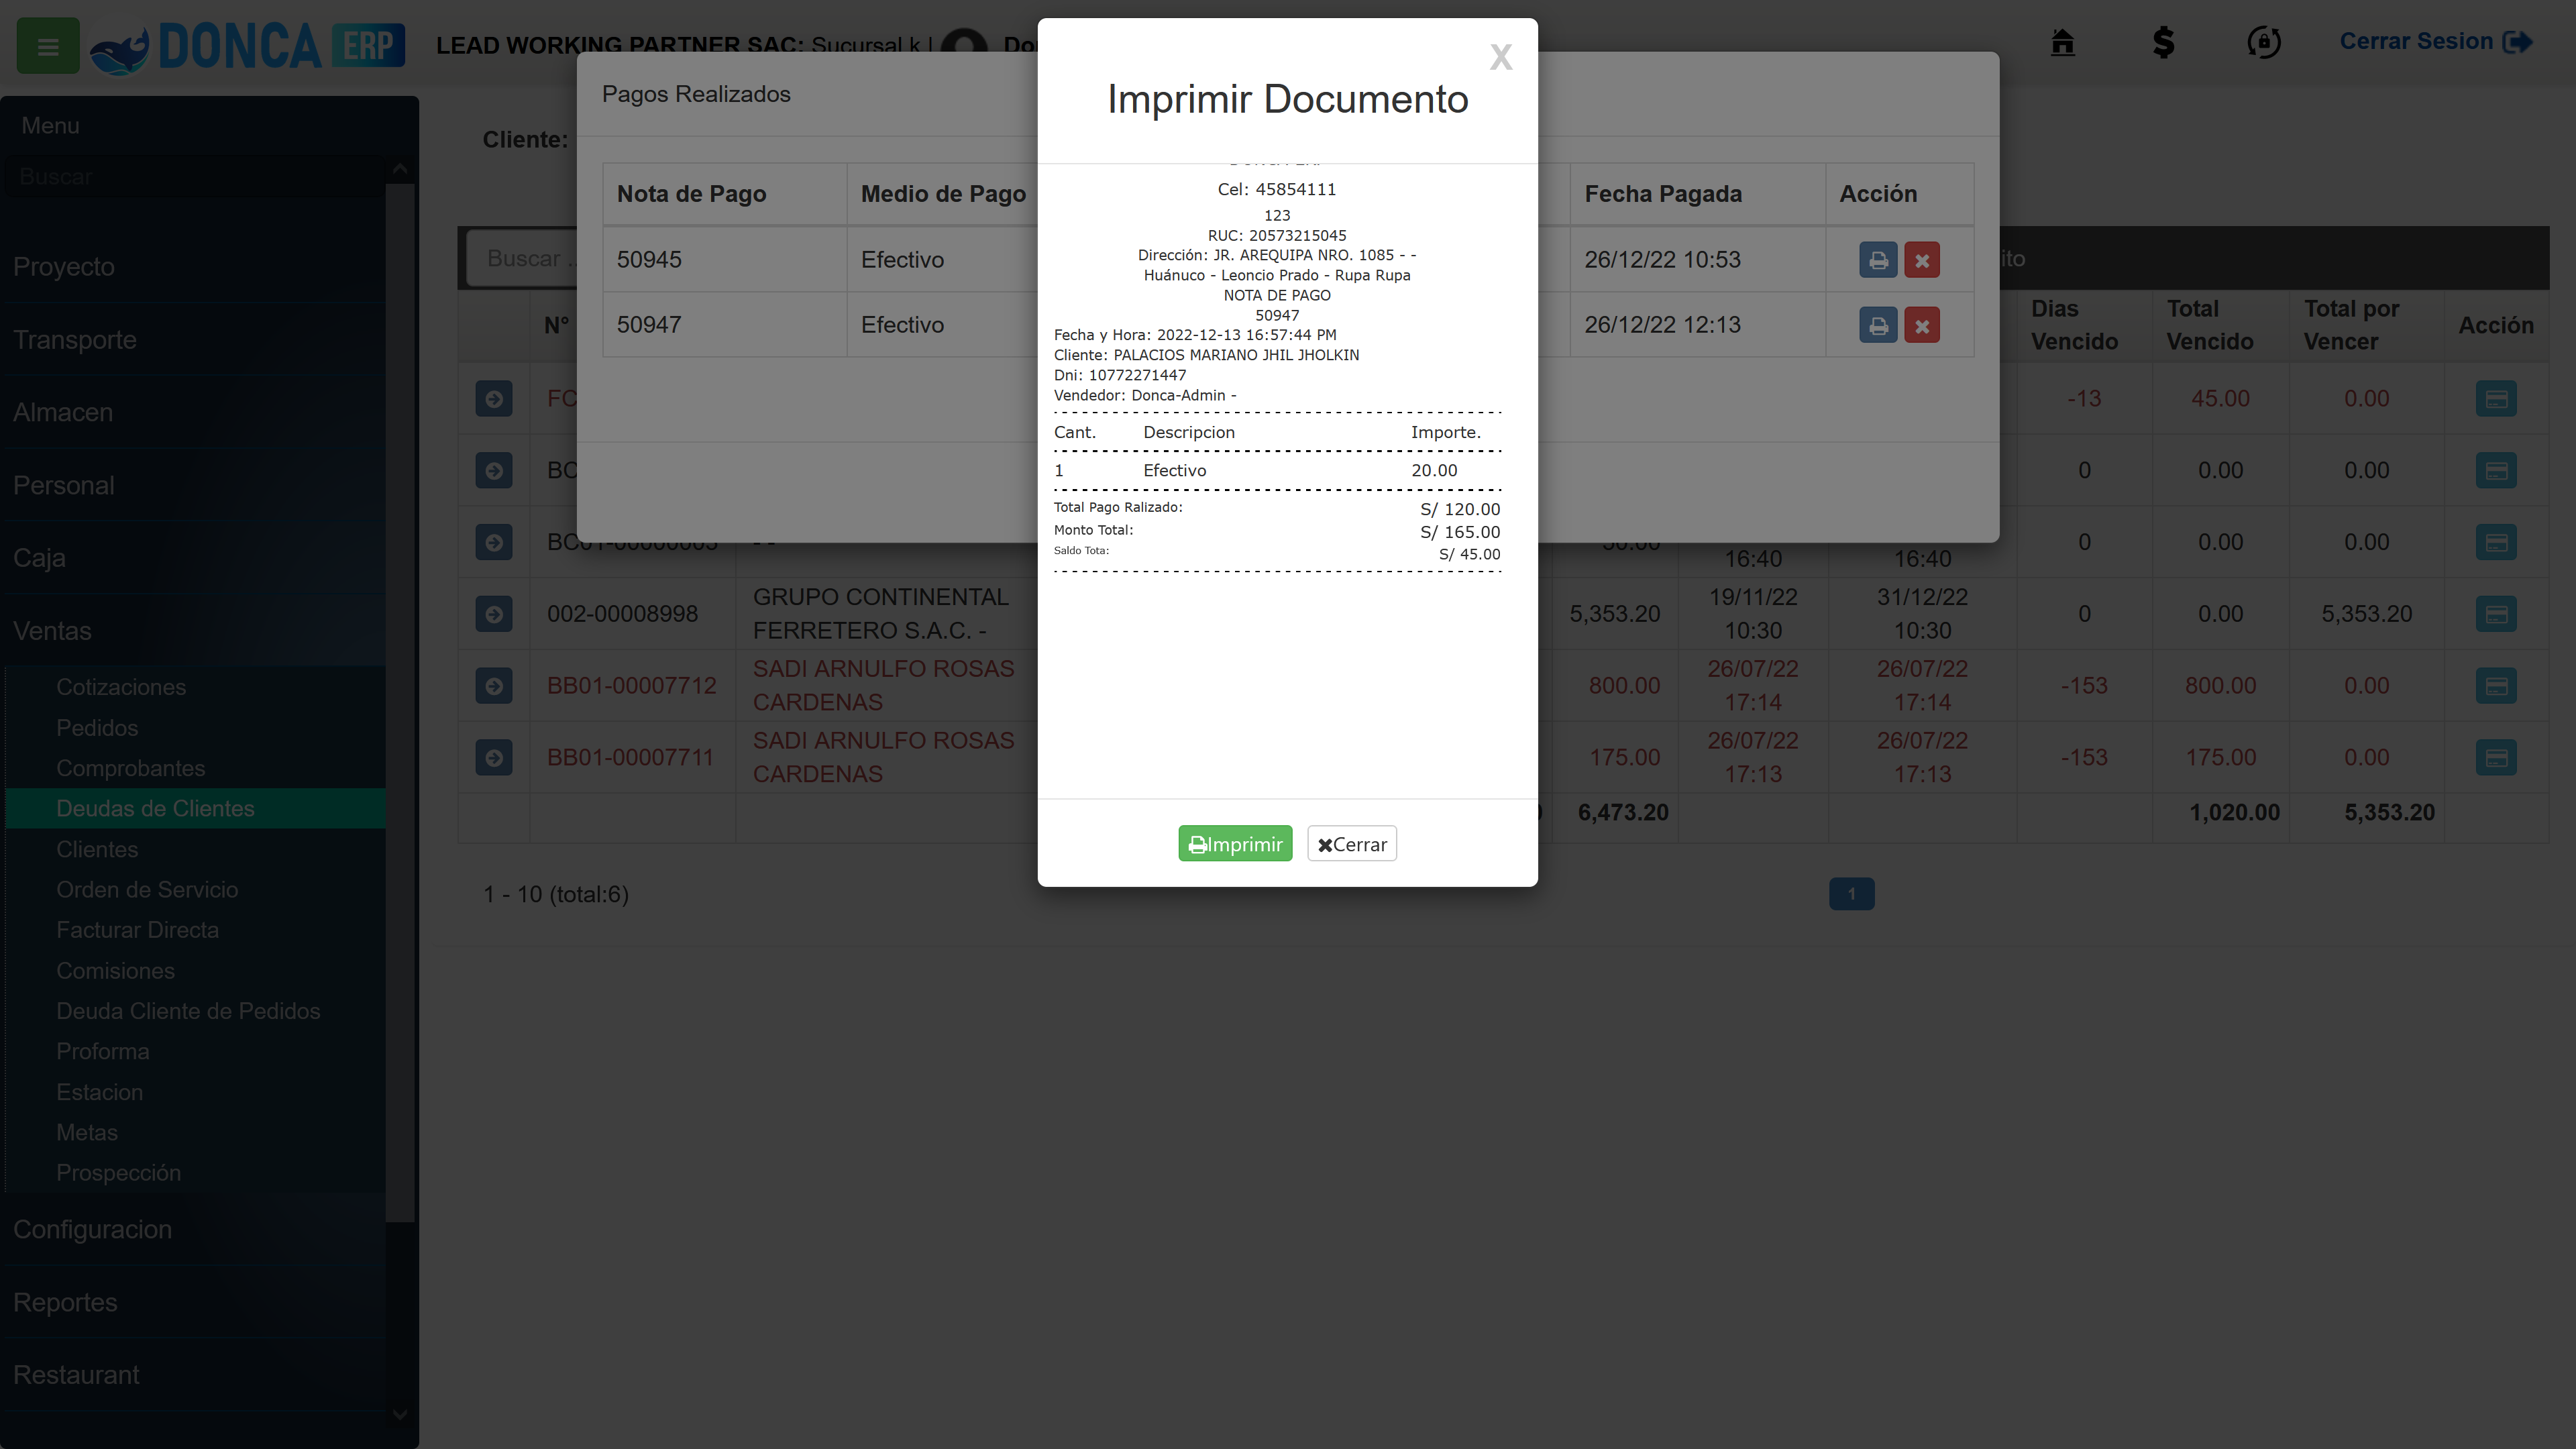Image resolution: width=2576 pixels, height=1449 pixels.
Task: Expand second BC row arrow icon
Action: (x=494, y=471)
